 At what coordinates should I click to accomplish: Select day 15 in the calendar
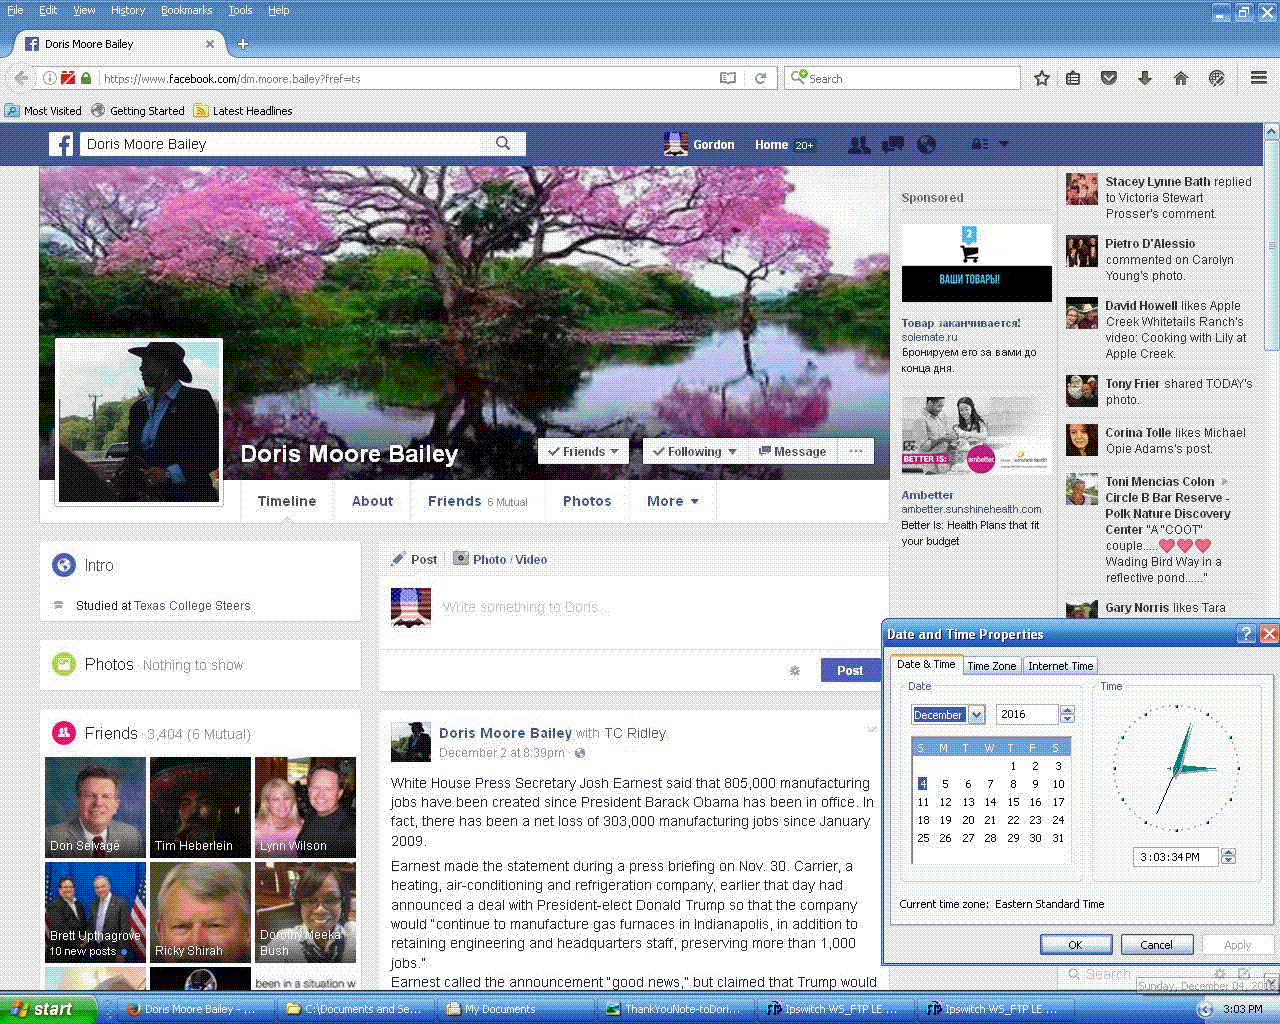click(1013, 802)
